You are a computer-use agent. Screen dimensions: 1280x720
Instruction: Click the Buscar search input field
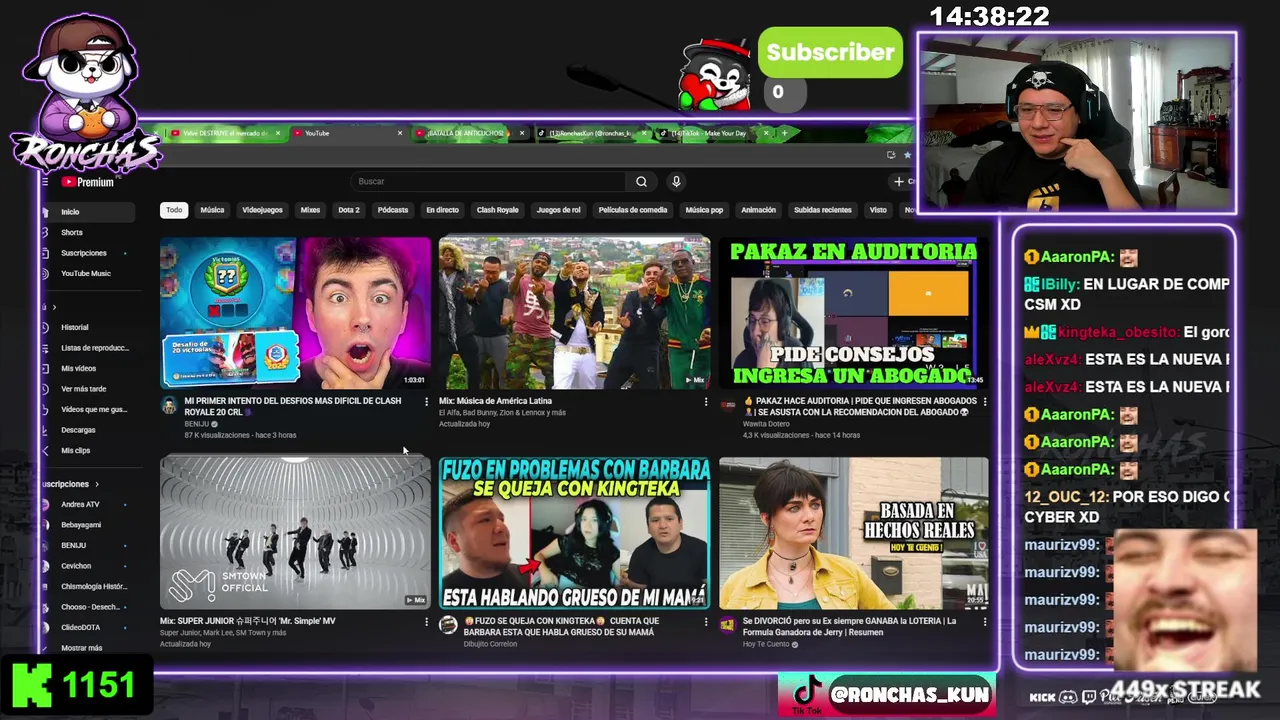(x=490, y=181)
